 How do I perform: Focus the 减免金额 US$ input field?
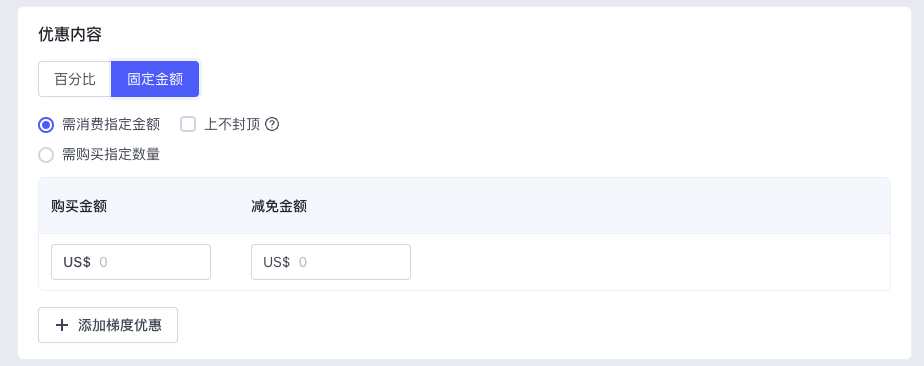(x=331, y=262)
